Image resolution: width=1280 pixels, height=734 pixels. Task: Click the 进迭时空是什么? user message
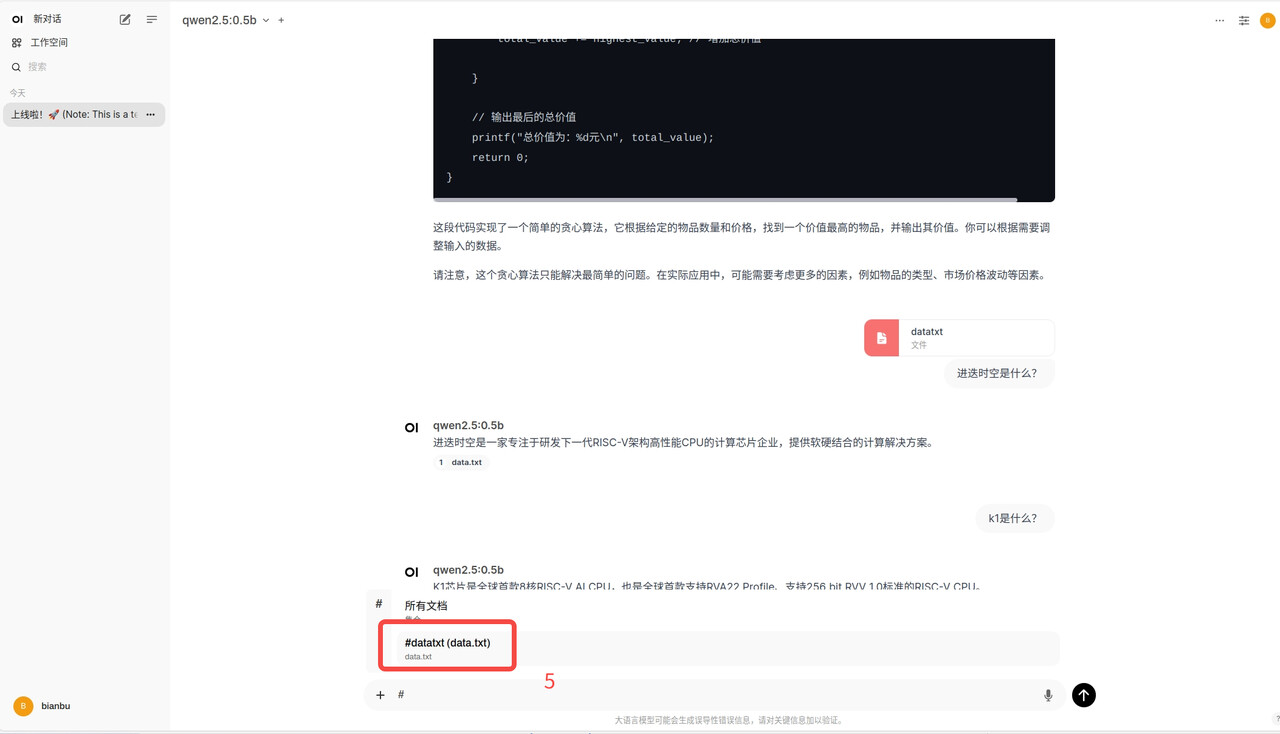(997, 373)
